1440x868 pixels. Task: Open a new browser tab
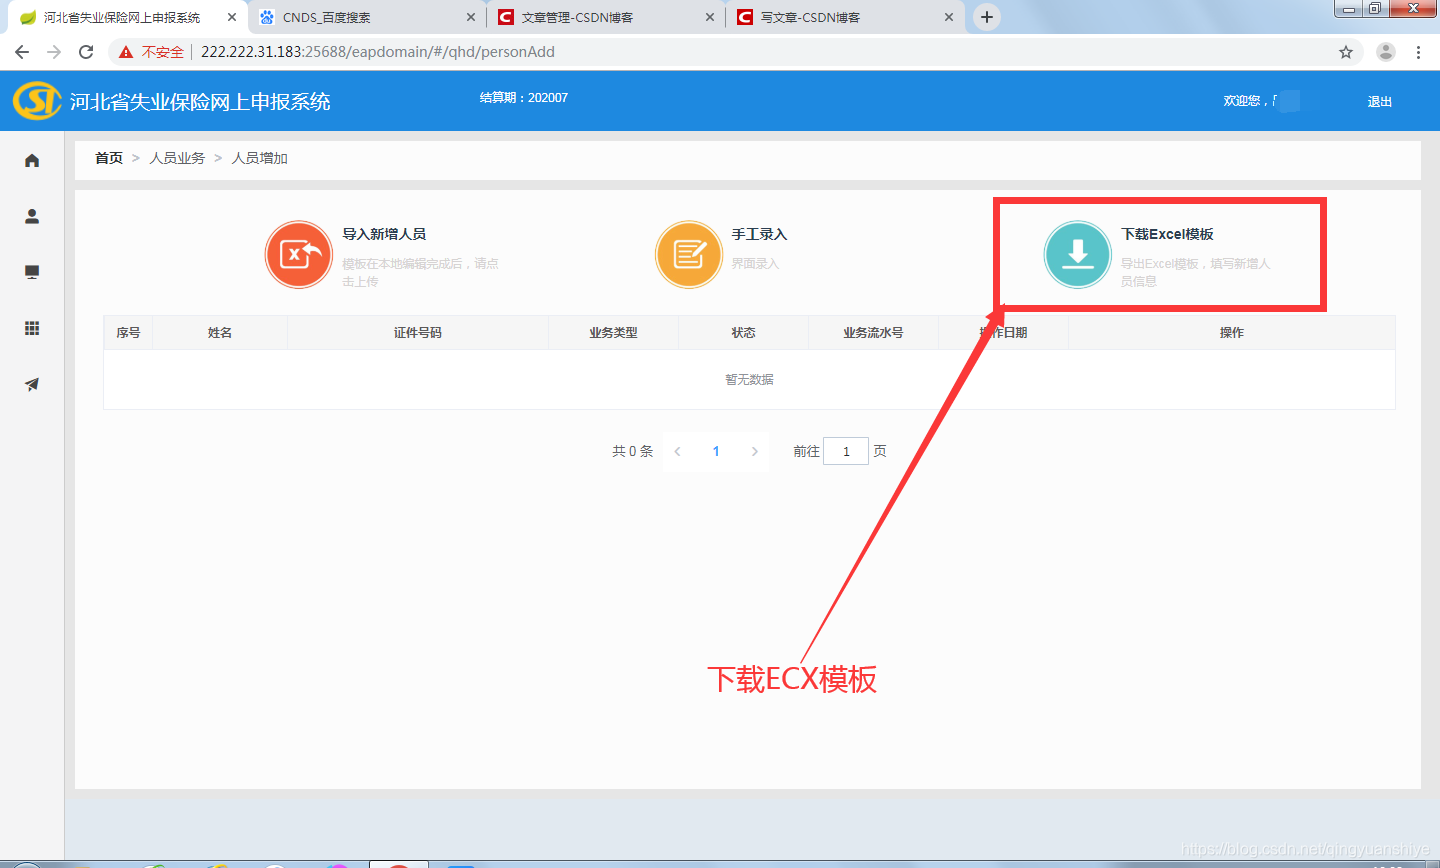(x=987, y=17)
